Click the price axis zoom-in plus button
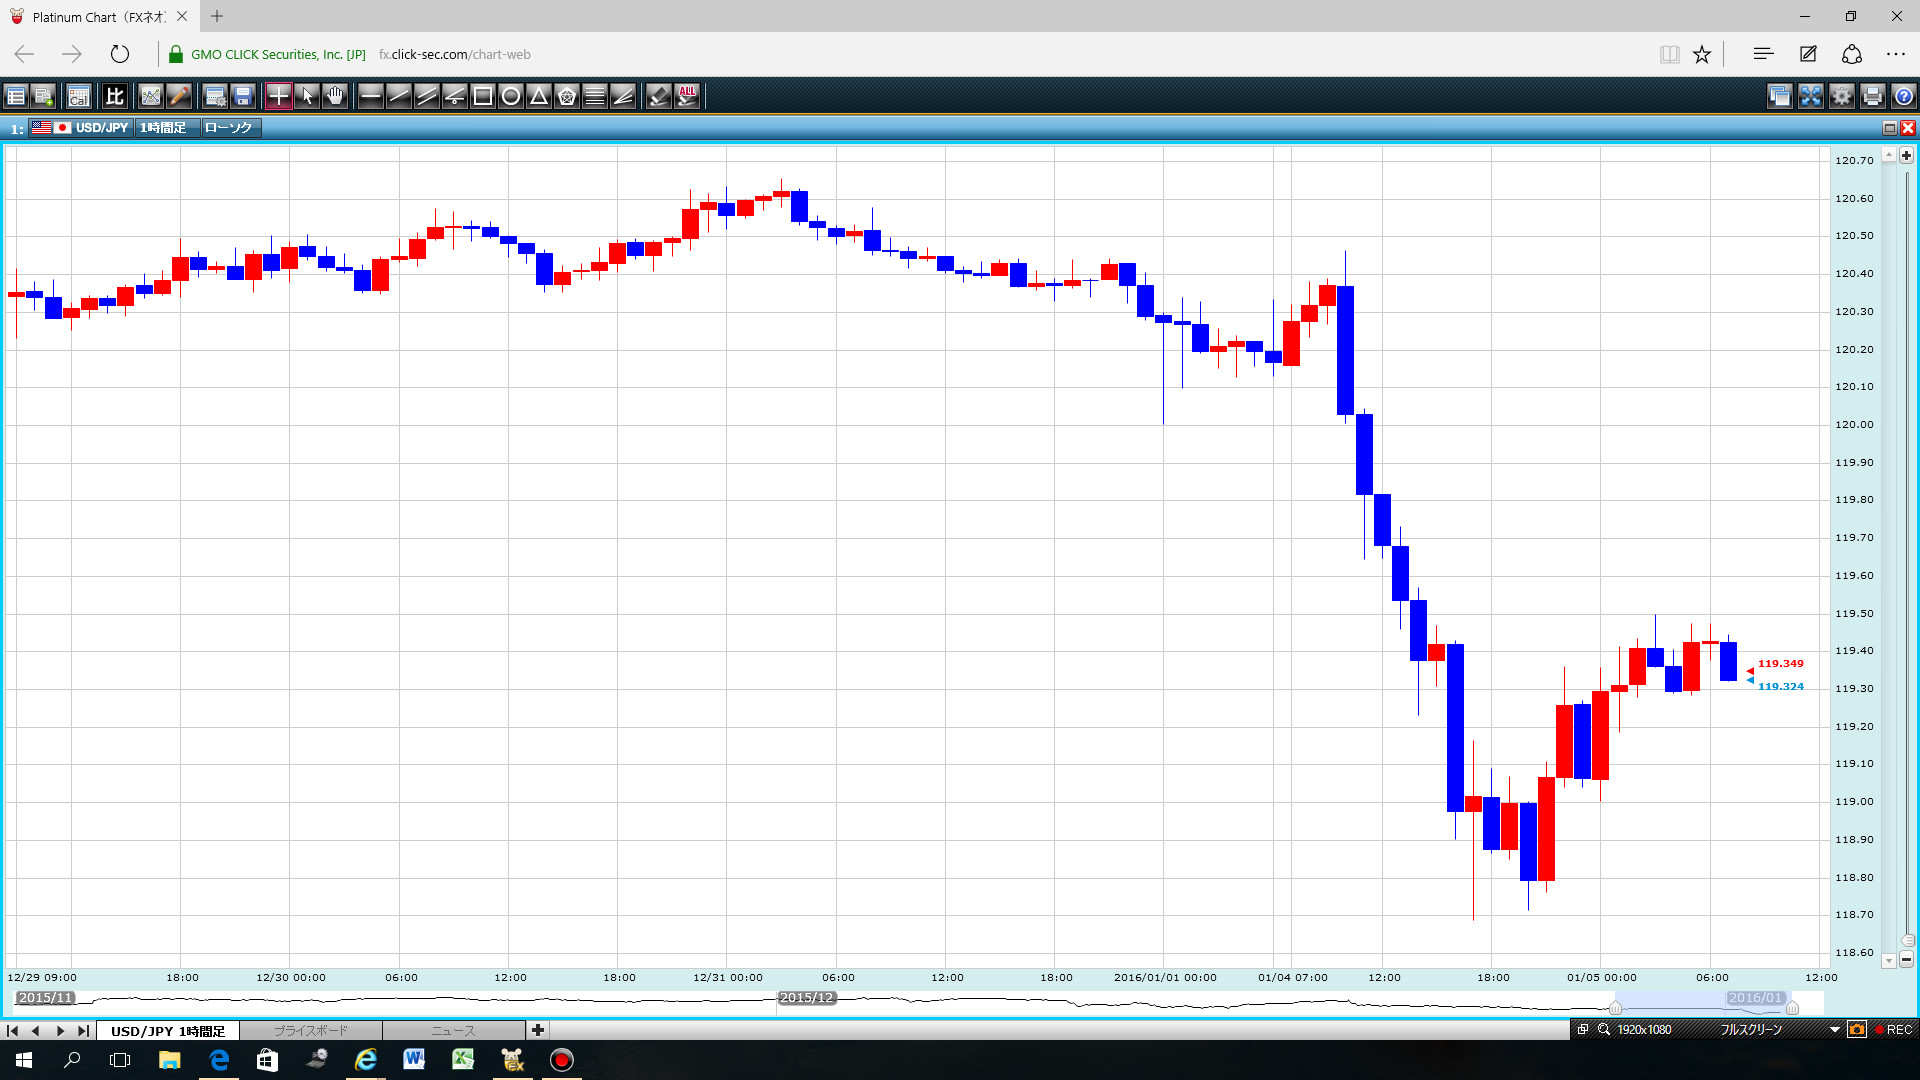Image resolution: width=1920 pixels, height=1080 pixels. click(1906, 155)
